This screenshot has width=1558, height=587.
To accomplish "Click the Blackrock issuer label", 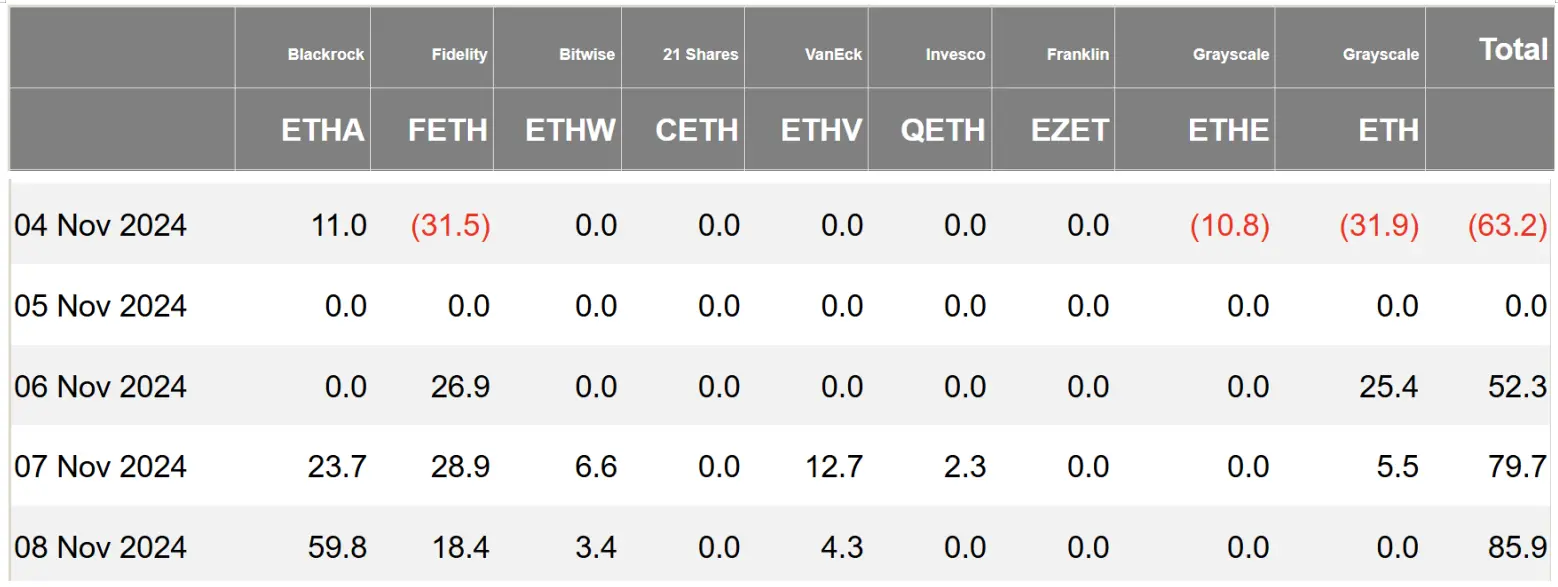I will pos(326,54).
